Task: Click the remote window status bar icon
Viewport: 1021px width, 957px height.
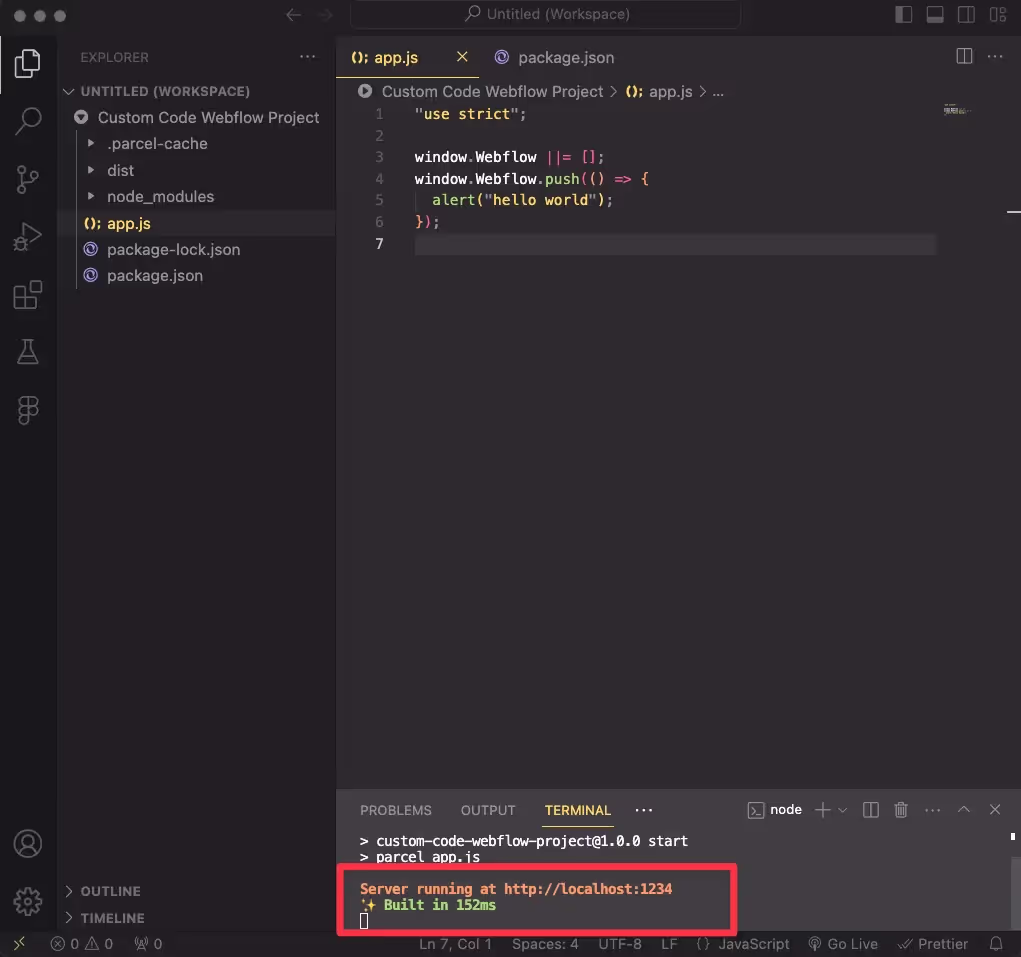Action: (20, 943)
